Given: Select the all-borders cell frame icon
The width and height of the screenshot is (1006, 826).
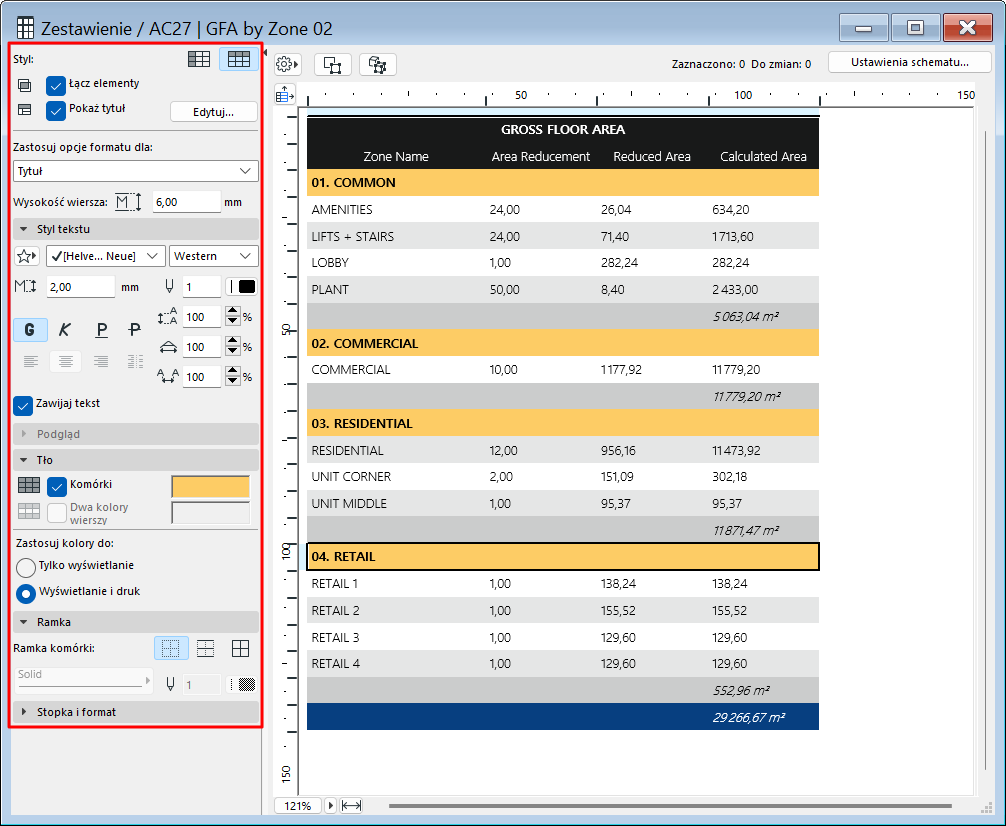Looking at the screenshot, I should point(240,649).
